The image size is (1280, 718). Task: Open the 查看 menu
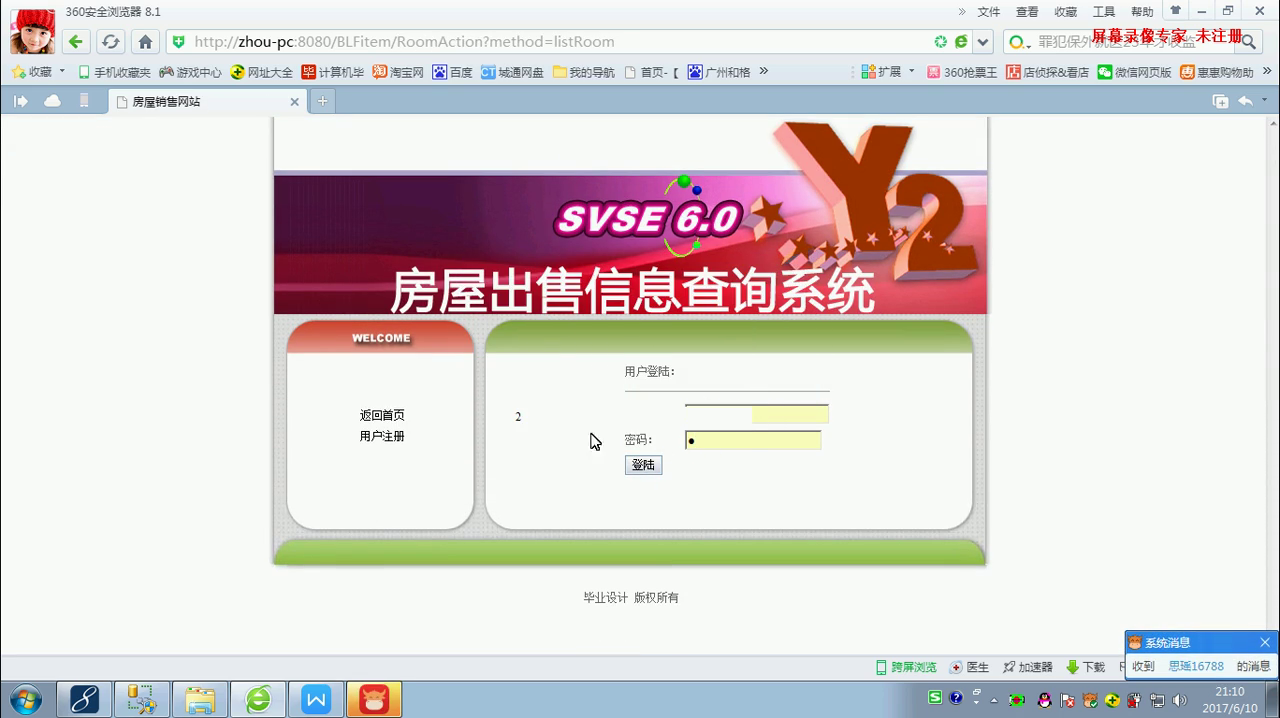pos(1027,12)
